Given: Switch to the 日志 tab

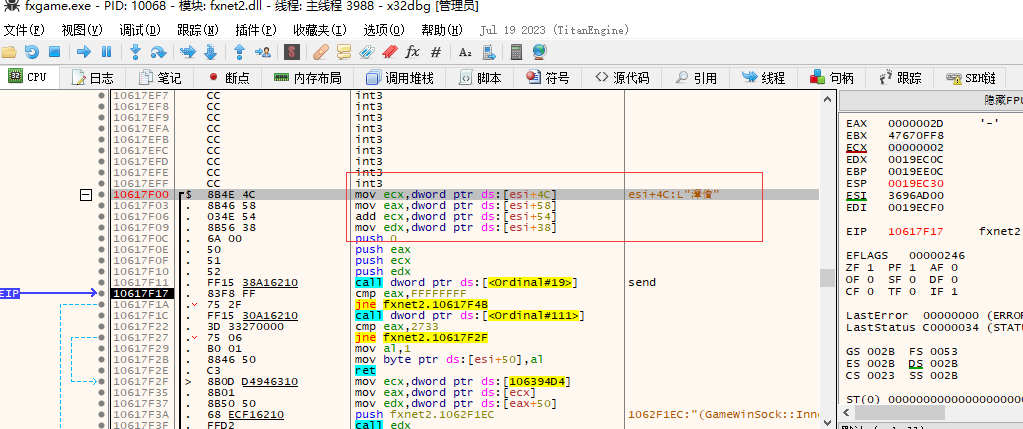Looking at the screenshot, I should tap(92, 78).
